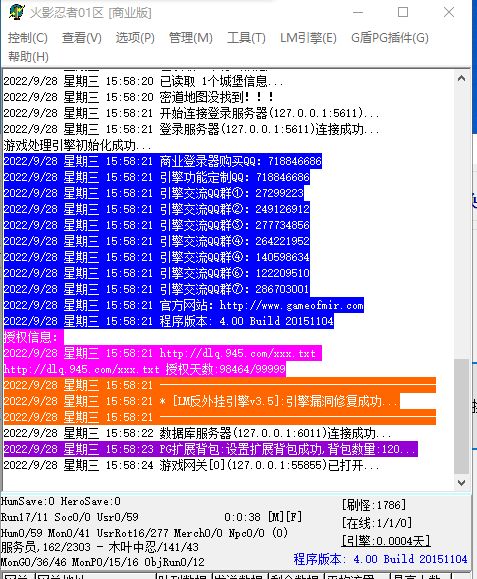The image size is (477, 579).
Task: Click the Hum0/59 Mon0/41 status line
Action: (144, 533)
